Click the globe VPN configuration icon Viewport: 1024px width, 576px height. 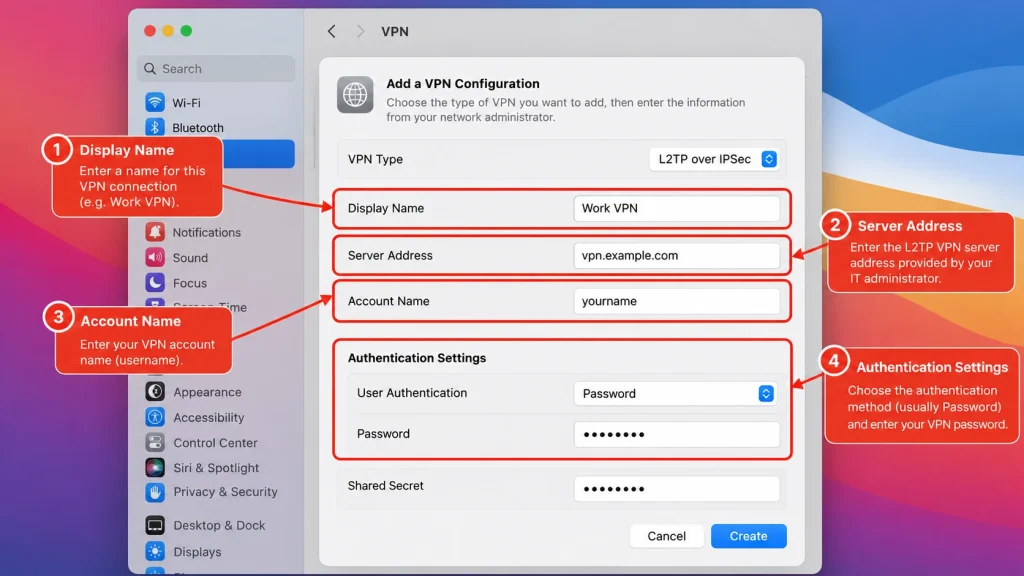coord(355,95)
